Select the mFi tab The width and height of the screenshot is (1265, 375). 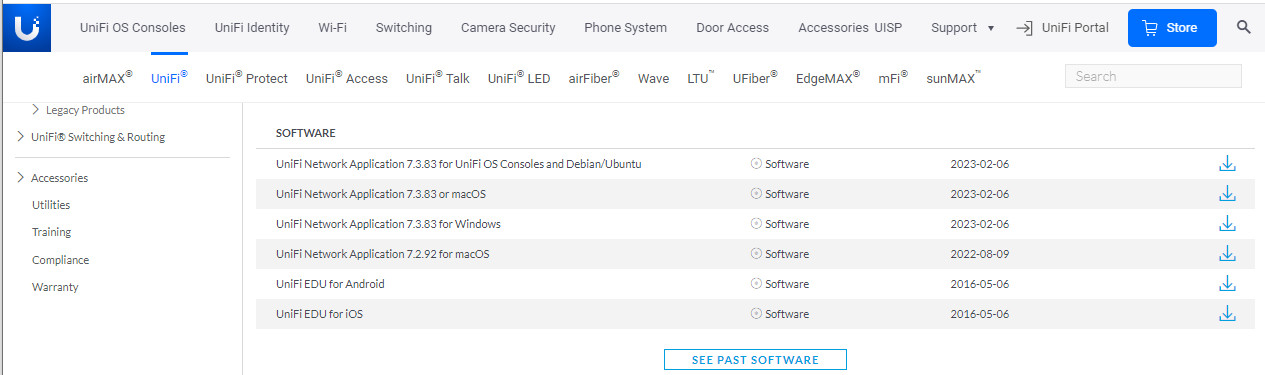tap(893, 77)
